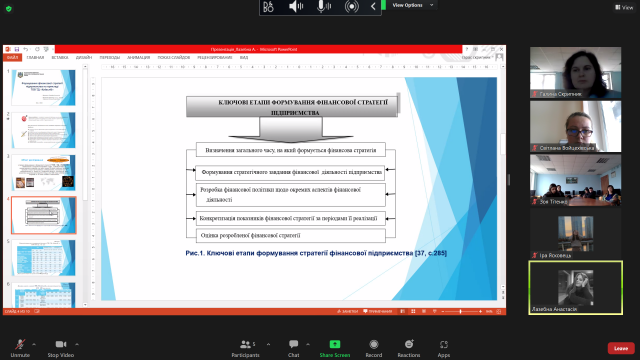Click the speaker volume icon in overlay
The width and height of the screenshot is (640, 360).
296,7
